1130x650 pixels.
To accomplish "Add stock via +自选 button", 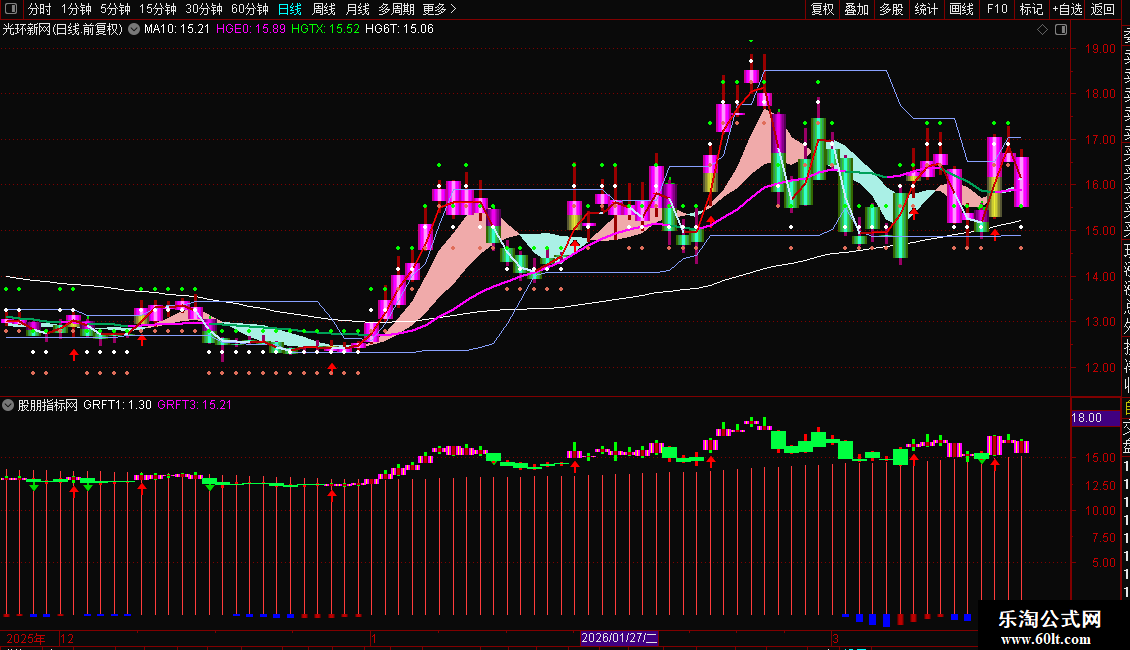I will [1067, 9].
